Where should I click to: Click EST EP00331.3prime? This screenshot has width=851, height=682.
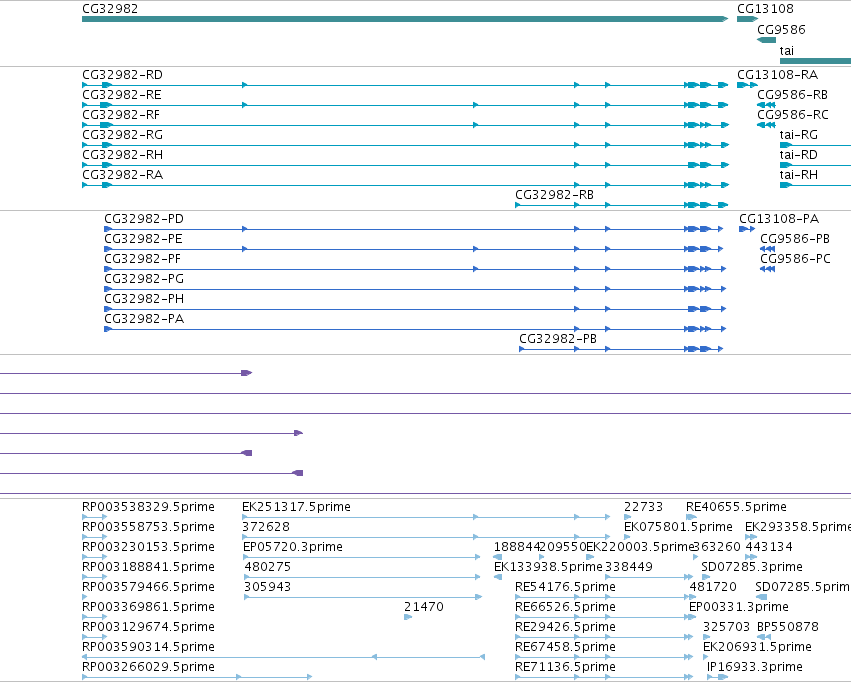click(693, 617)
